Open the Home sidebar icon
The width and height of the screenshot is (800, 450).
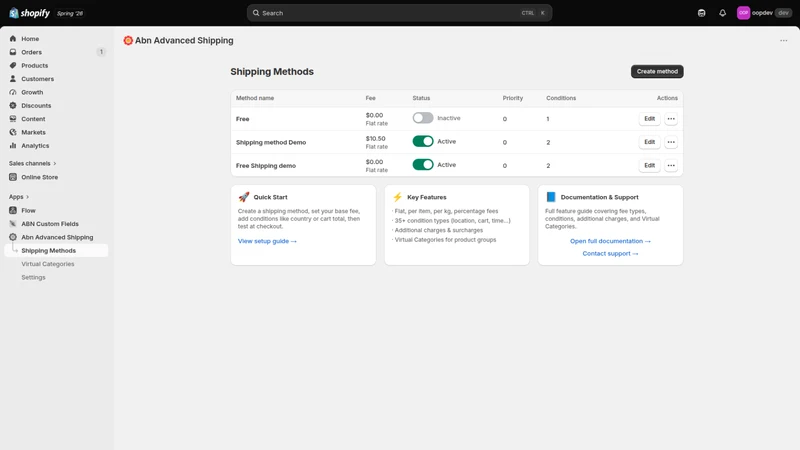13,39
